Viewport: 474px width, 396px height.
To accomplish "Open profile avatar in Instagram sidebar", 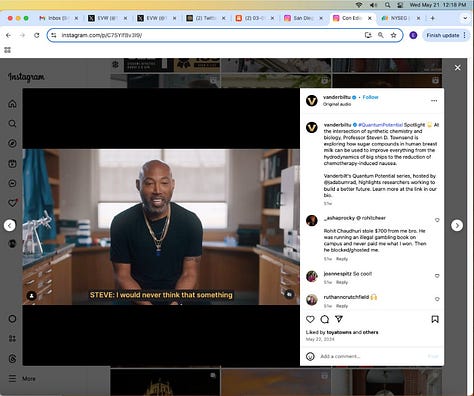I will coord(12,243).
